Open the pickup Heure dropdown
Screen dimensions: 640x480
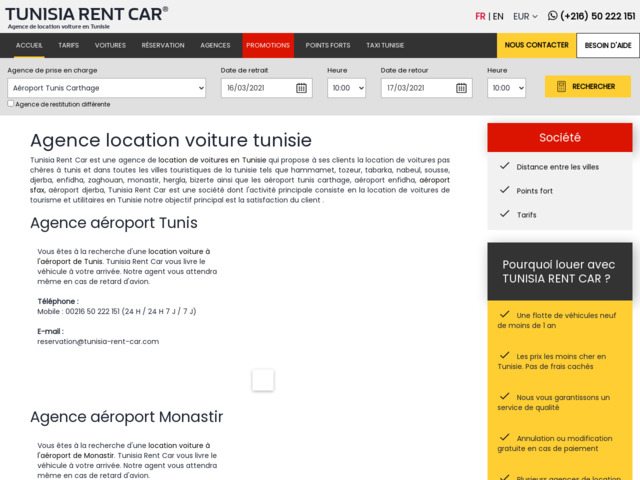coord(346,88)
